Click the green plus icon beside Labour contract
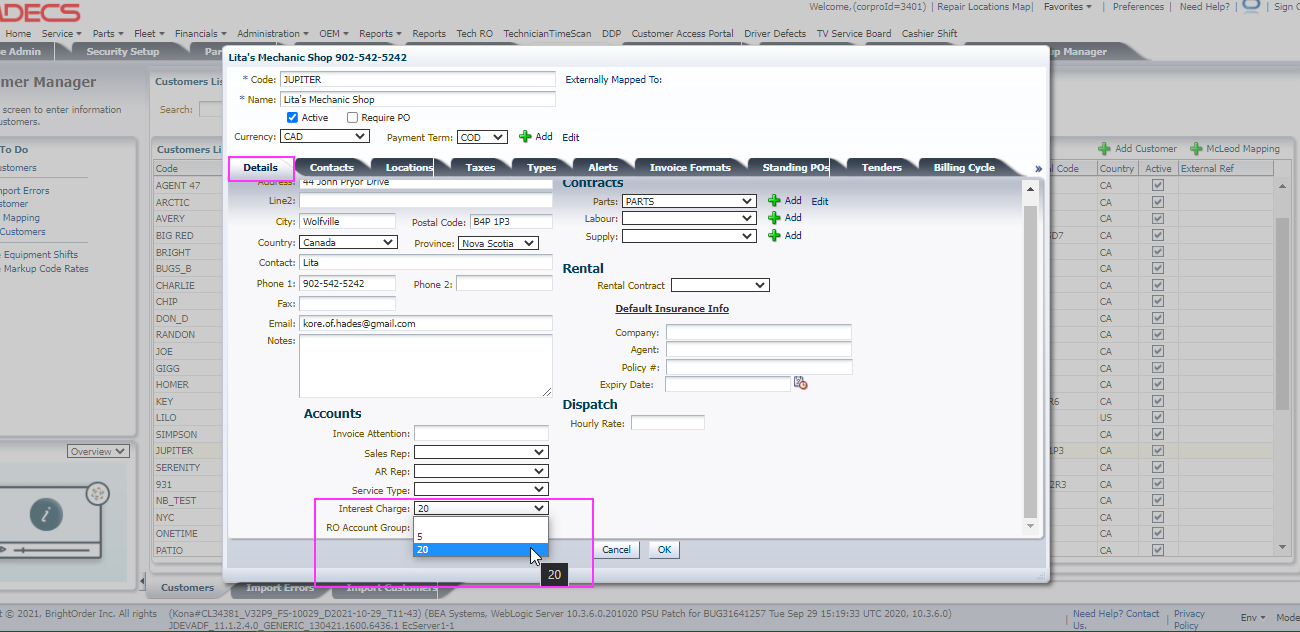Screen dimensions: 1300x632 coord(774,218)
